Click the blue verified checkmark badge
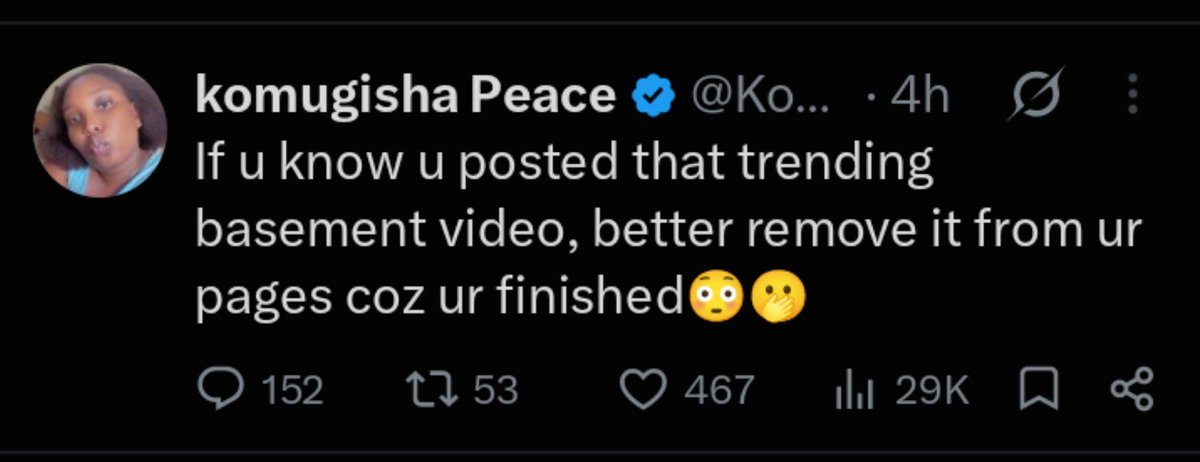Screen dimensions: 1200x462 [648, 95]
